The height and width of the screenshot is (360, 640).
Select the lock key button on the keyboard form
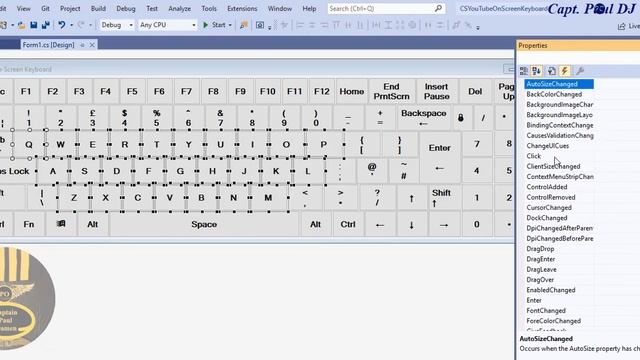(460, 118)
